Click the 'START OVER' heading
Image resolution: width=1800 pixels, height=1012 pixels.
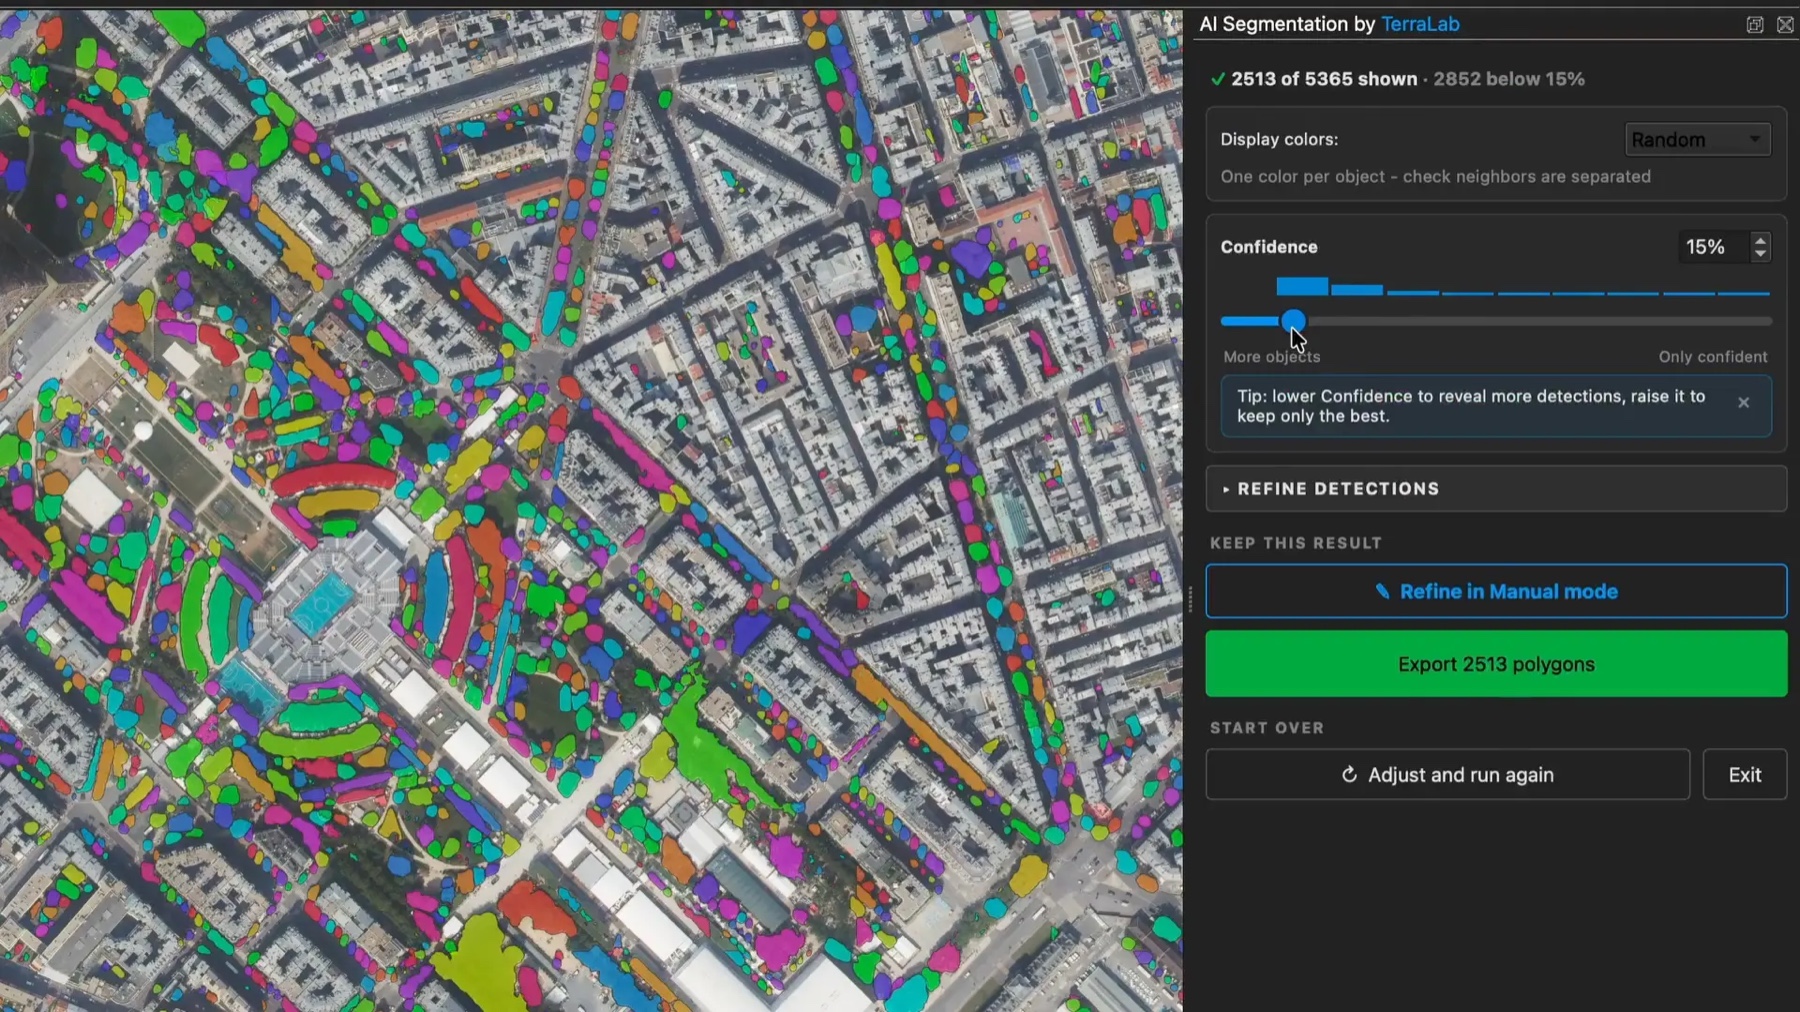click(1267, 728)
